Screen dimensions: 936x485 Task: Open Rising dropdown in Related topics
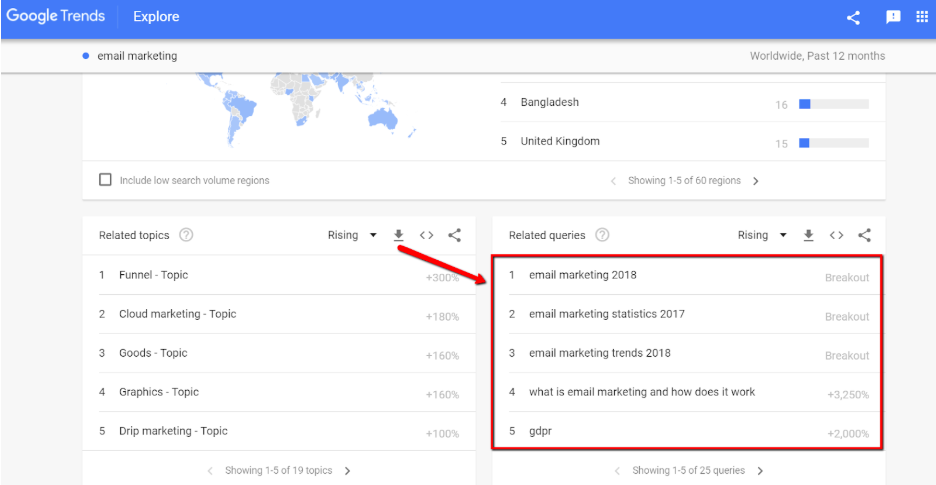352,235
